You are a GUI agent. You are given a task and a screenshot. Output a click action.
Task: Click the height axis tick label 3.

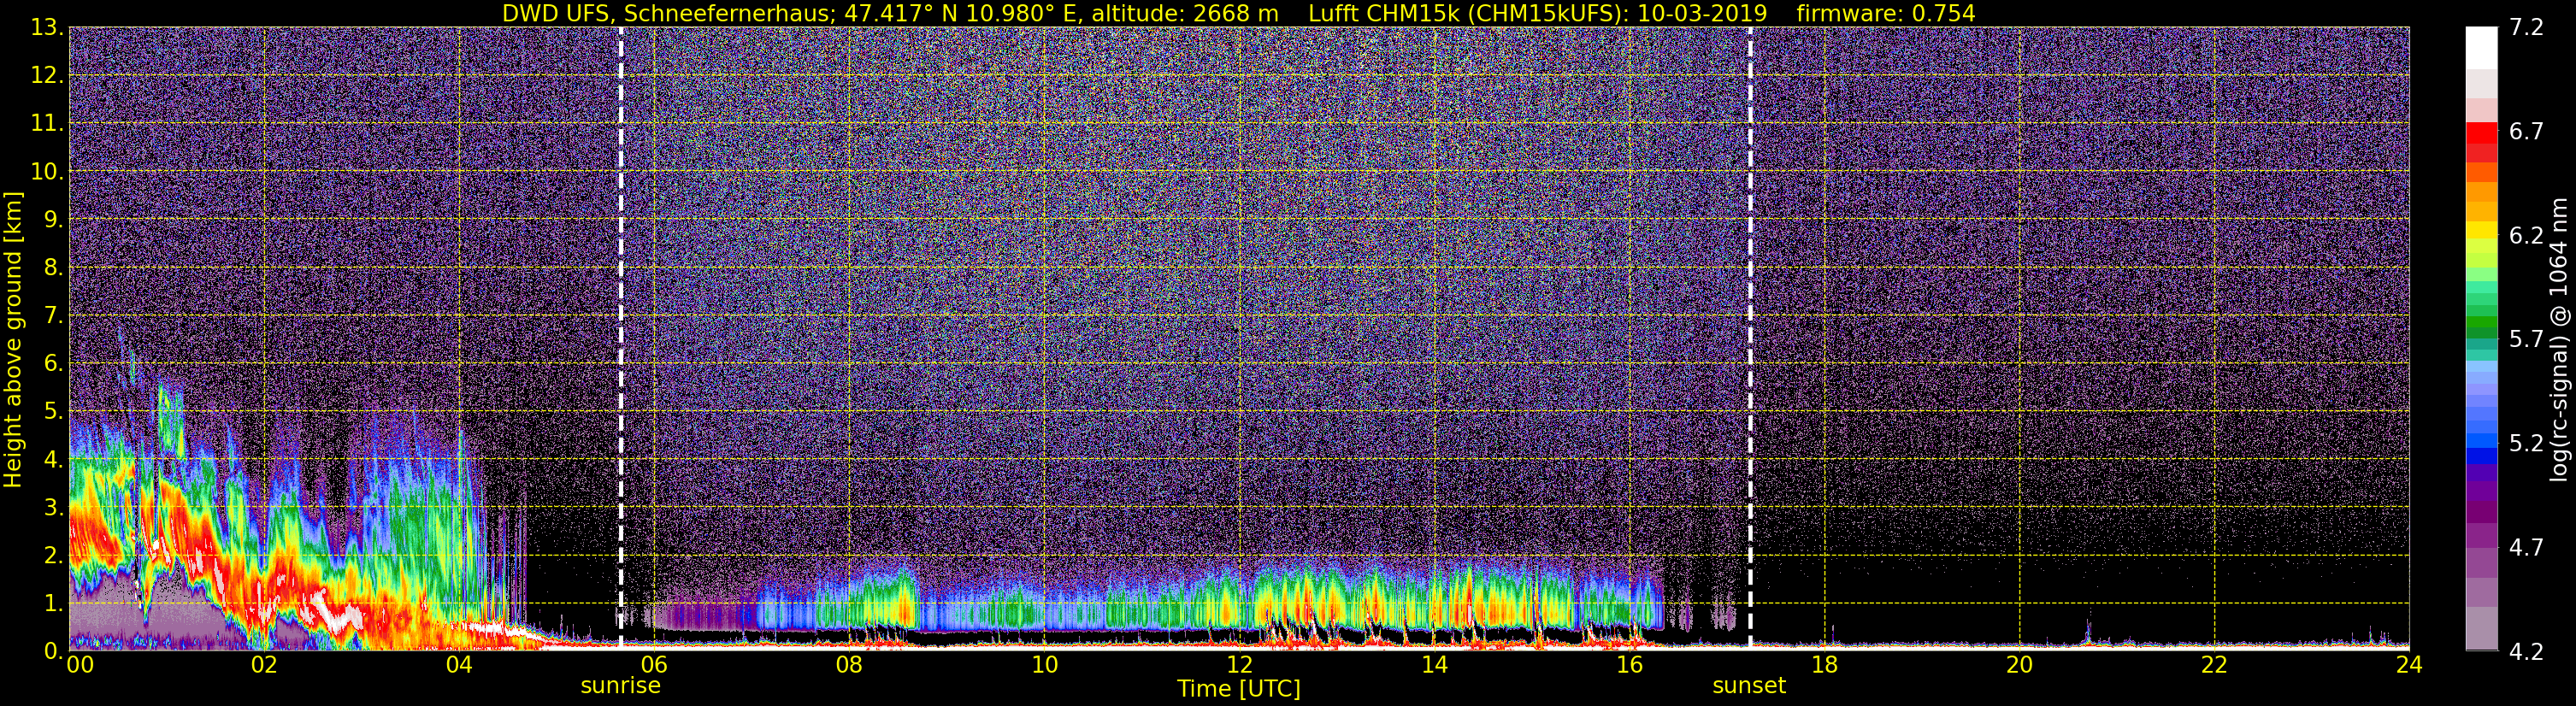pos(54,507)
